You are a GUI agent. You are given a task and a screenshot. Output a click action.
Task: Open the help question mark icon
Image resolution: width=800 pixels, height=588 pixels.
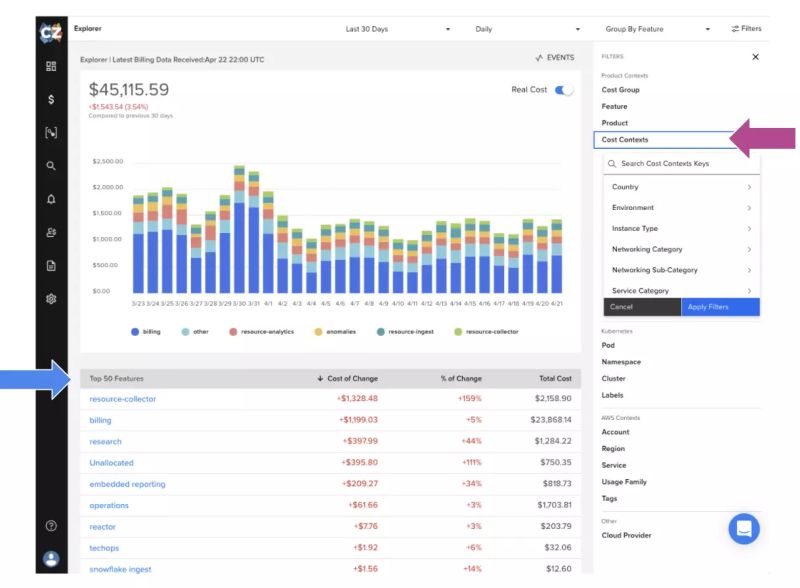tap(50, 525)
